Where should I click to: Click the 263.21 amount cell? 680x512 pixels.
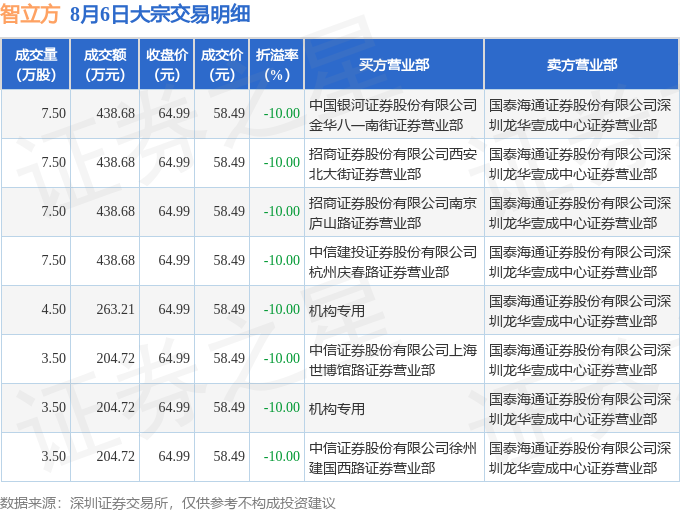[x=115, y=310]
